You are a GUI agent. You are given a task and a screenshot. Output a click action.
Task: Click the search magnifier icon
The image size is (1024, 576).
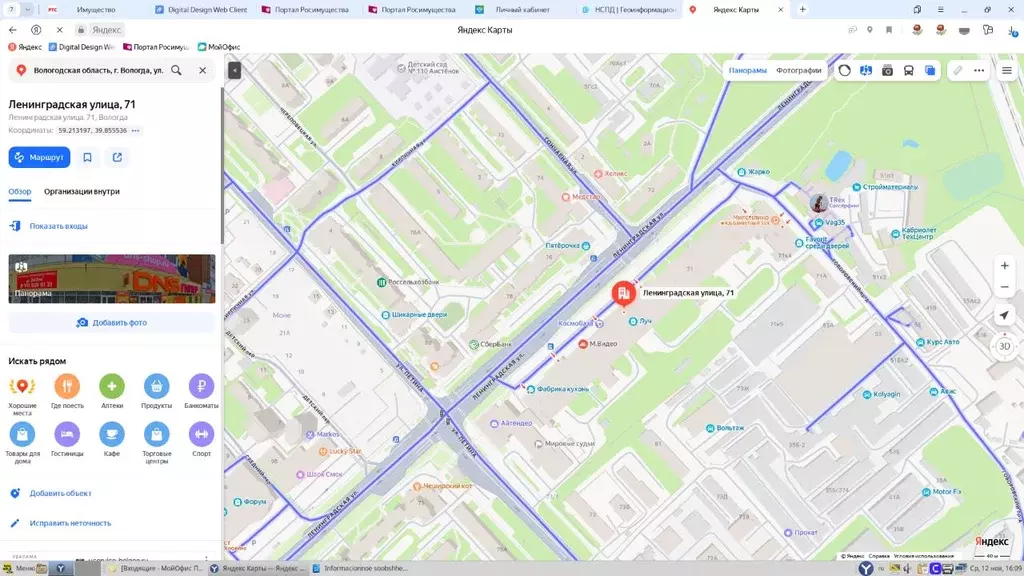(x=176, y=70)
